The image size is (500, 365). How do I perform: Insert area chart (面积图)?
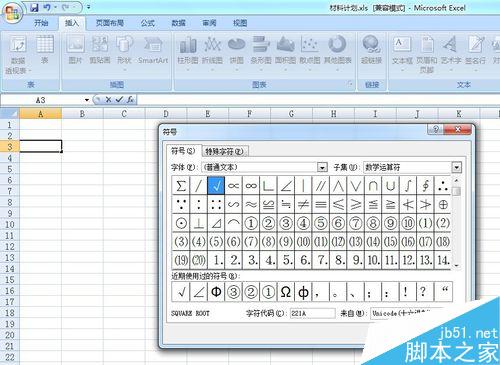[285, 52]
